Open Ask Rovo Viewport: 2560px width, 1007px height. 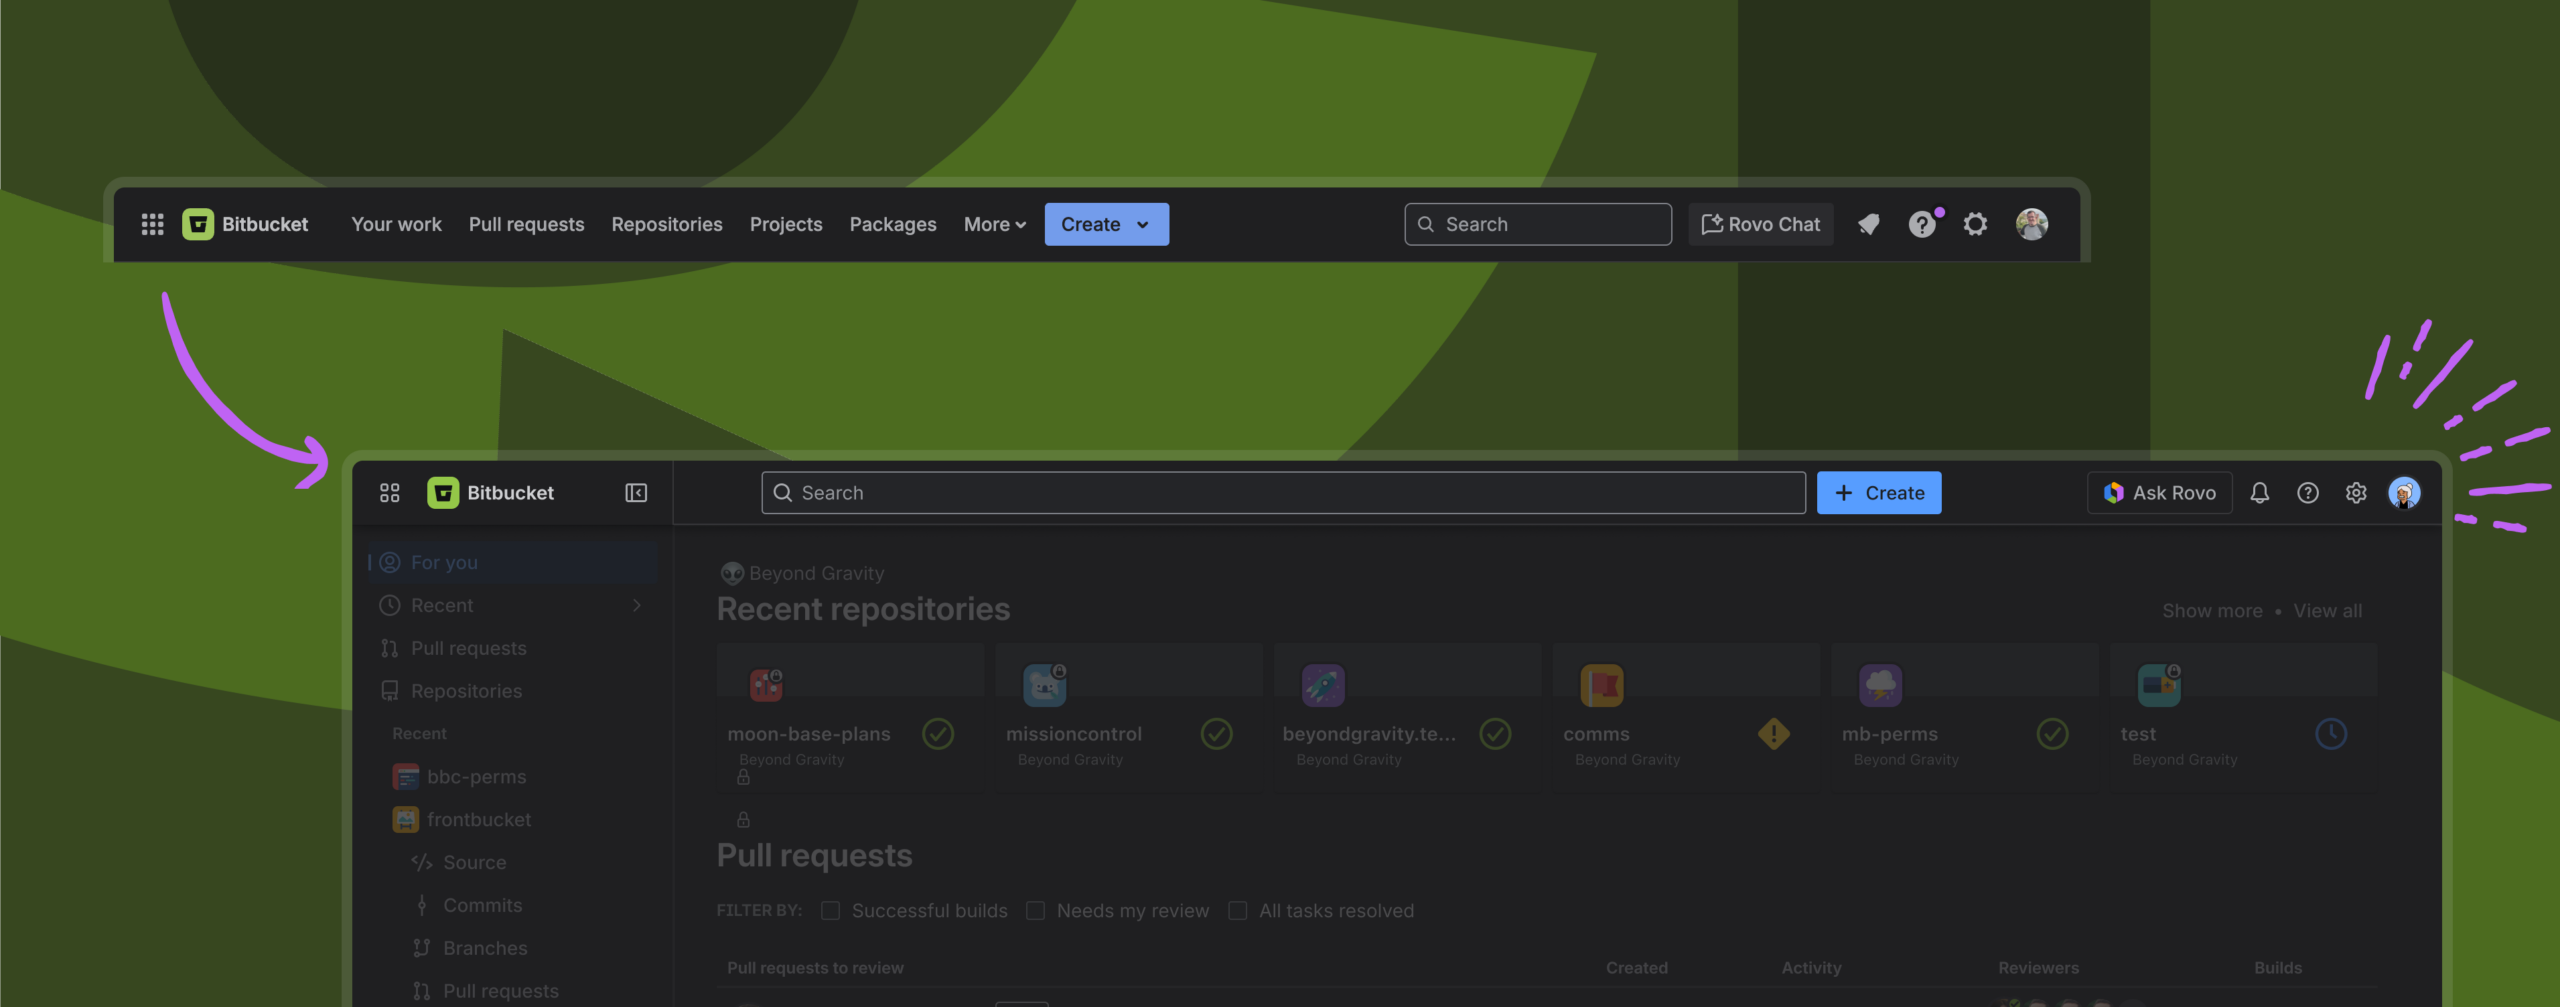(x=2160, y=493)
